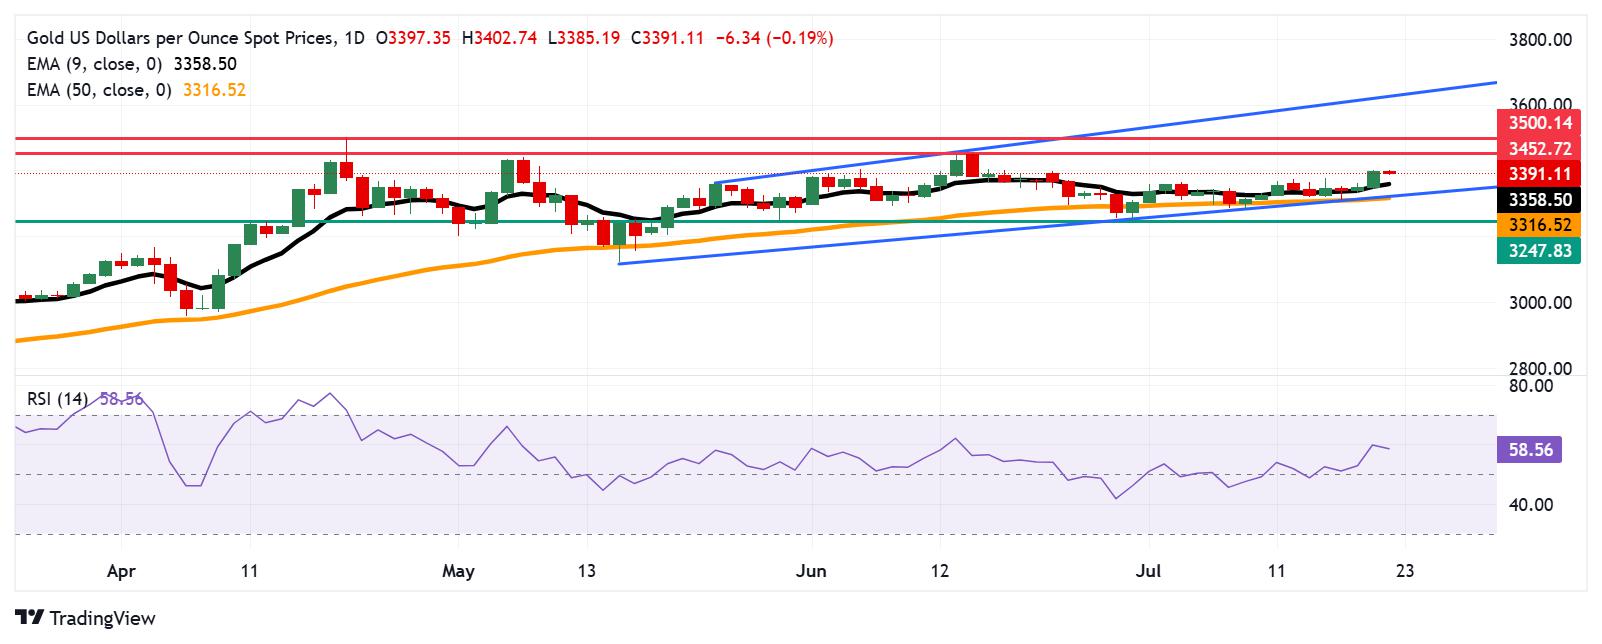1602x644 pixels.
Task: Select the Gold US Dollars per Ounce title
Action: [x=183, y=38]
